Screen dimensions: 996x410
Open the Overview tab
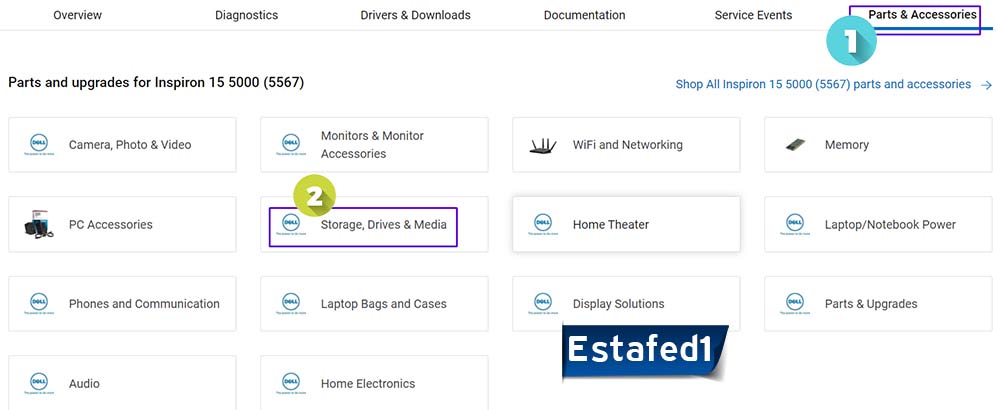(x=77, y=15)
